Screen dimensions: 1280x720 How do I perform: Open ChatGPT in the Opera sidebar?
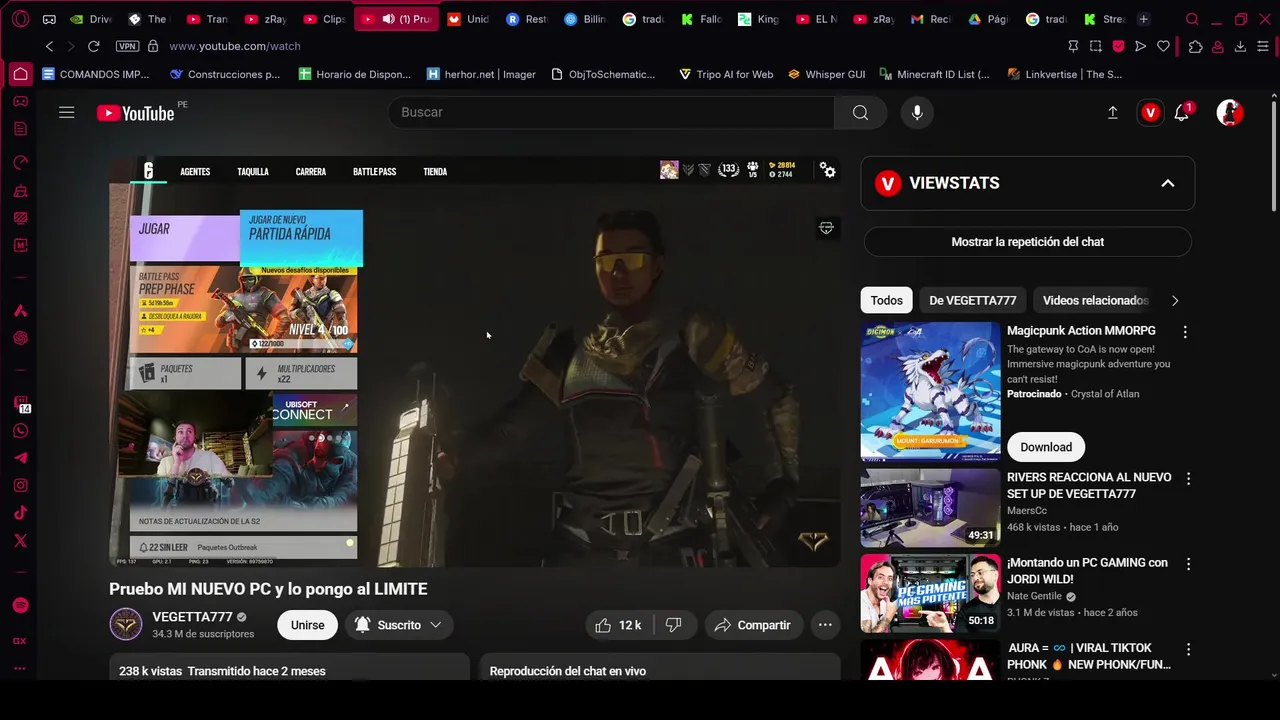(x=20, y=338)
